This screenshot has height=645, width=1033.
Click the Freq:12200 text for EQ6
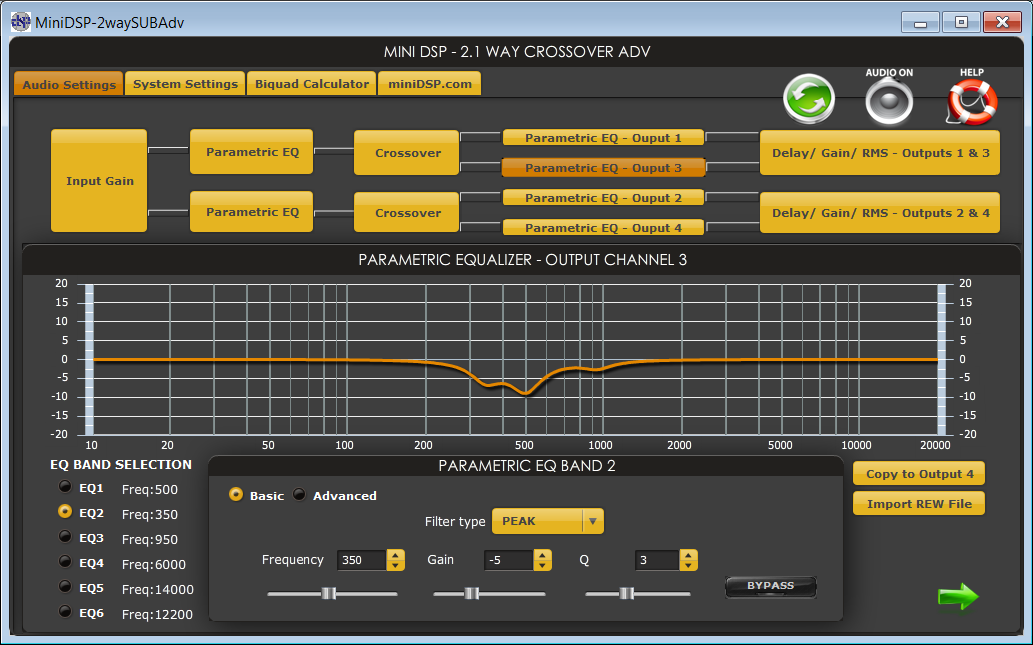tap(157, 615)
